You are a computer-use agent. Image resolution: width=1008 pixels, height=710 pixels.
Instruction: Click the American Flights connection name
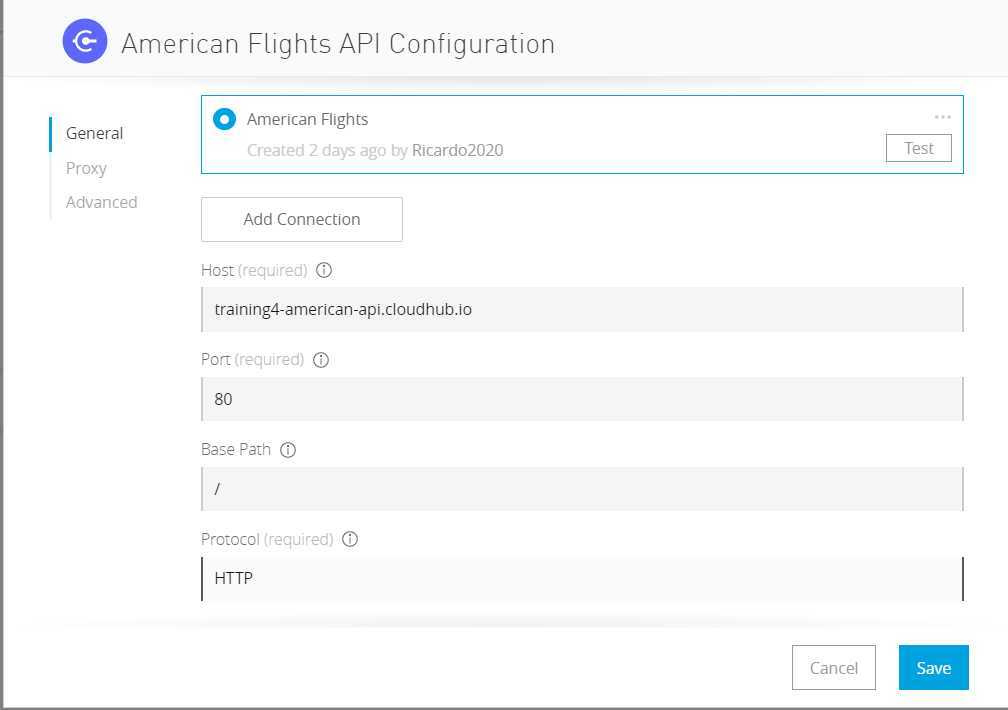(x=307, y=119)
